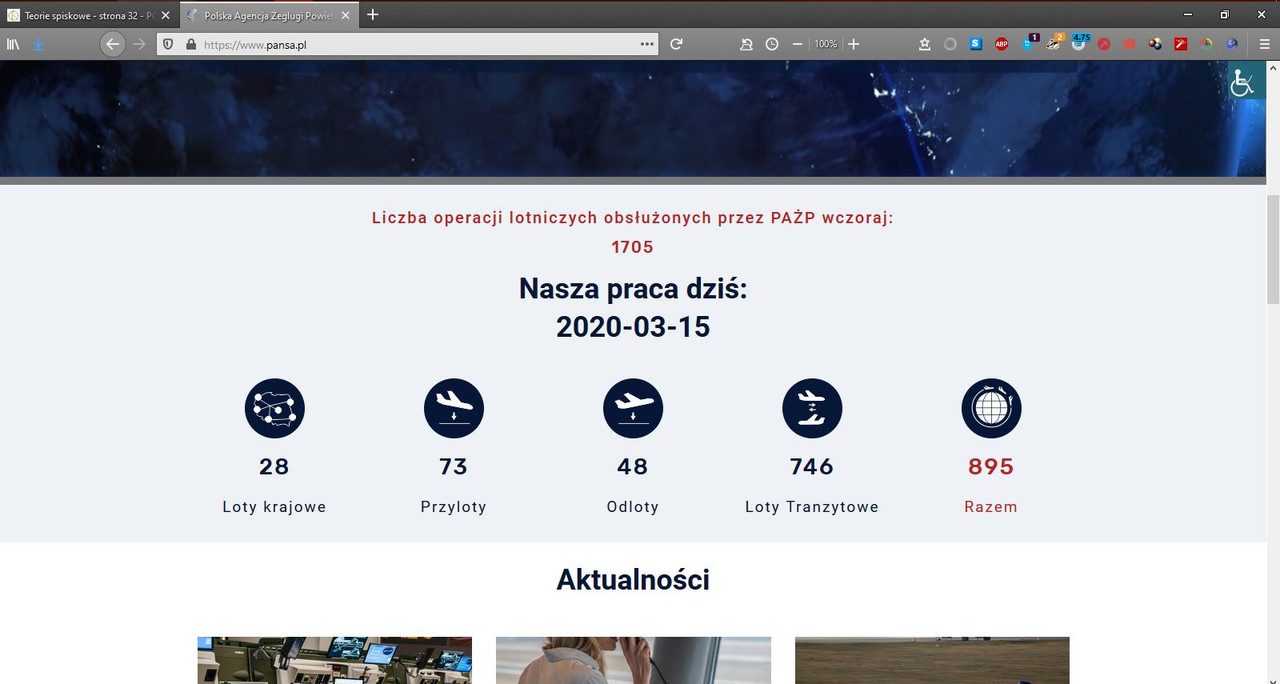Zoom out with the minus button
Image resolution: width=1280 pixels, height=684 pixels.
coord(797,44)
